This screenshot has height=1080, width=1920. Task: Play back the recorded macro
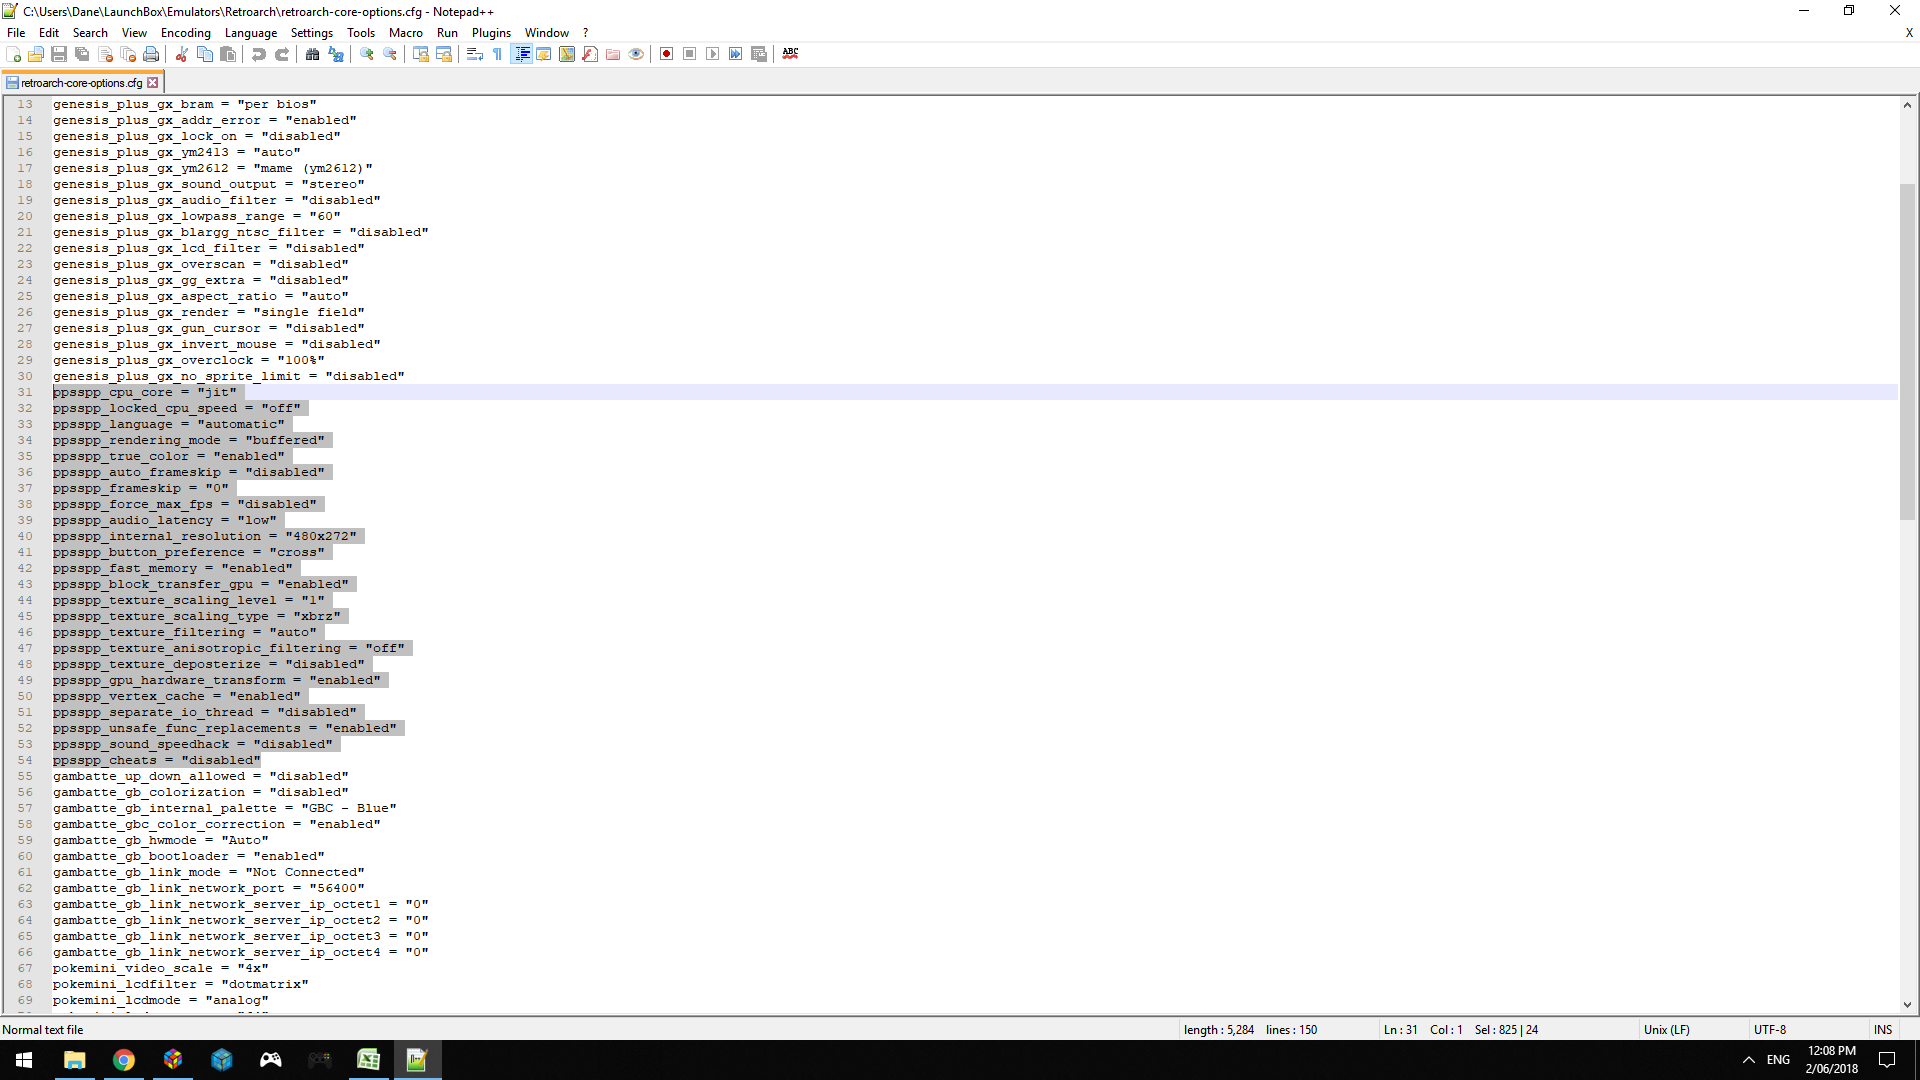[713, 54]
